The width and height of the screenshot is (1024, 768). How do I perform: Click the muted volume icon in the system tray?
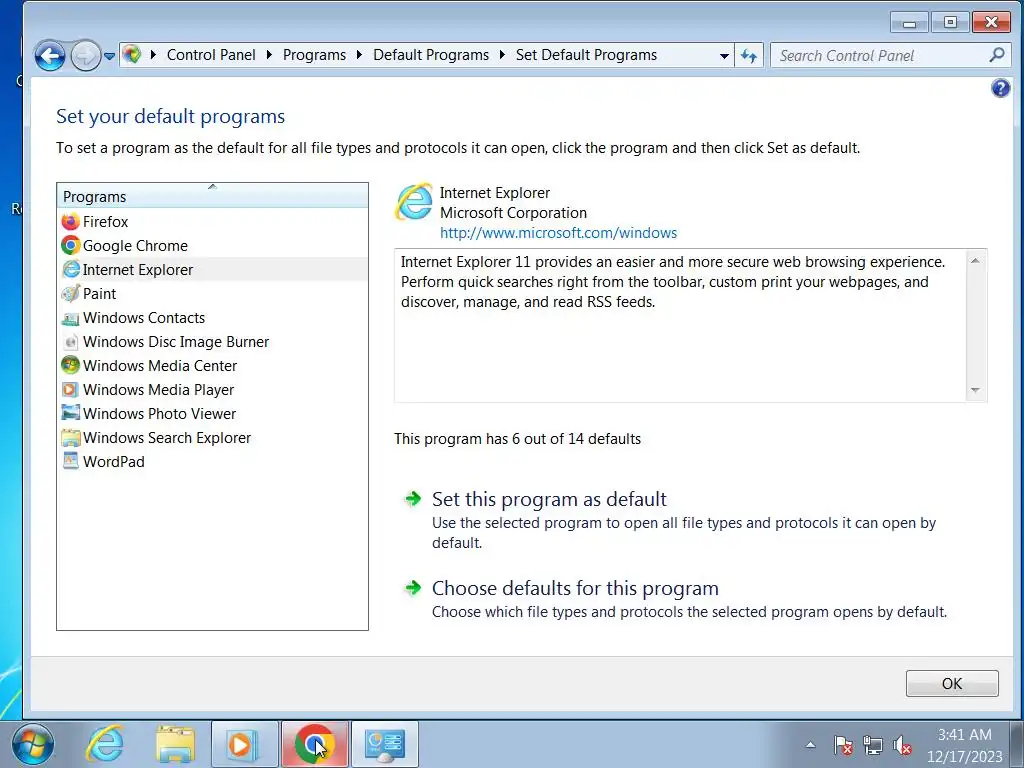(x=902, y=745)
